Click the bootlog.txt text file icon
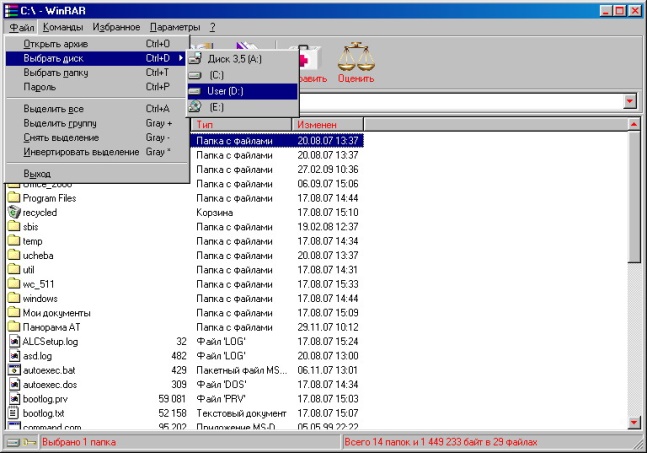This screenshot has height=453, width=647. click(x=14, y=413)
